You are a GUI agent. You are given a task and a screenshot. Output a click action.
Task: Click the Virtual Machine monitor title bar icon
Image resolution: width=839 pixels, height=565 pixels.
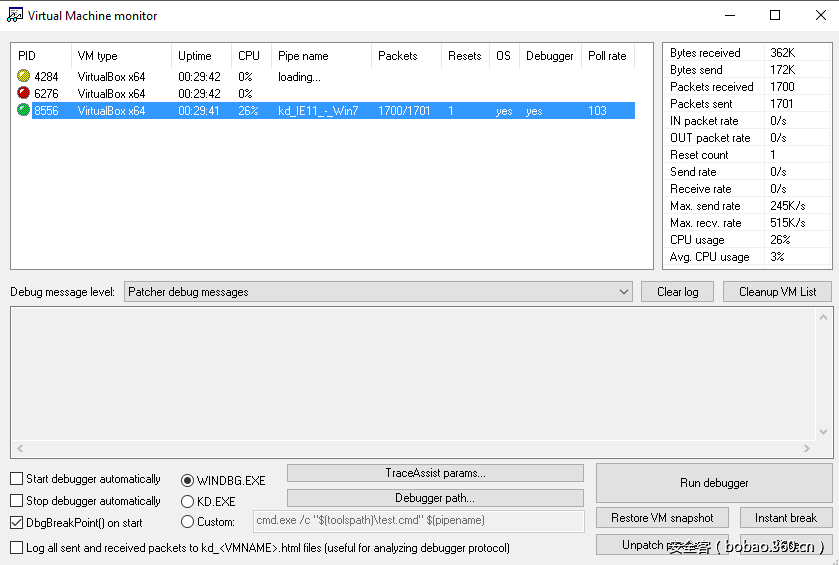[14, 15]
